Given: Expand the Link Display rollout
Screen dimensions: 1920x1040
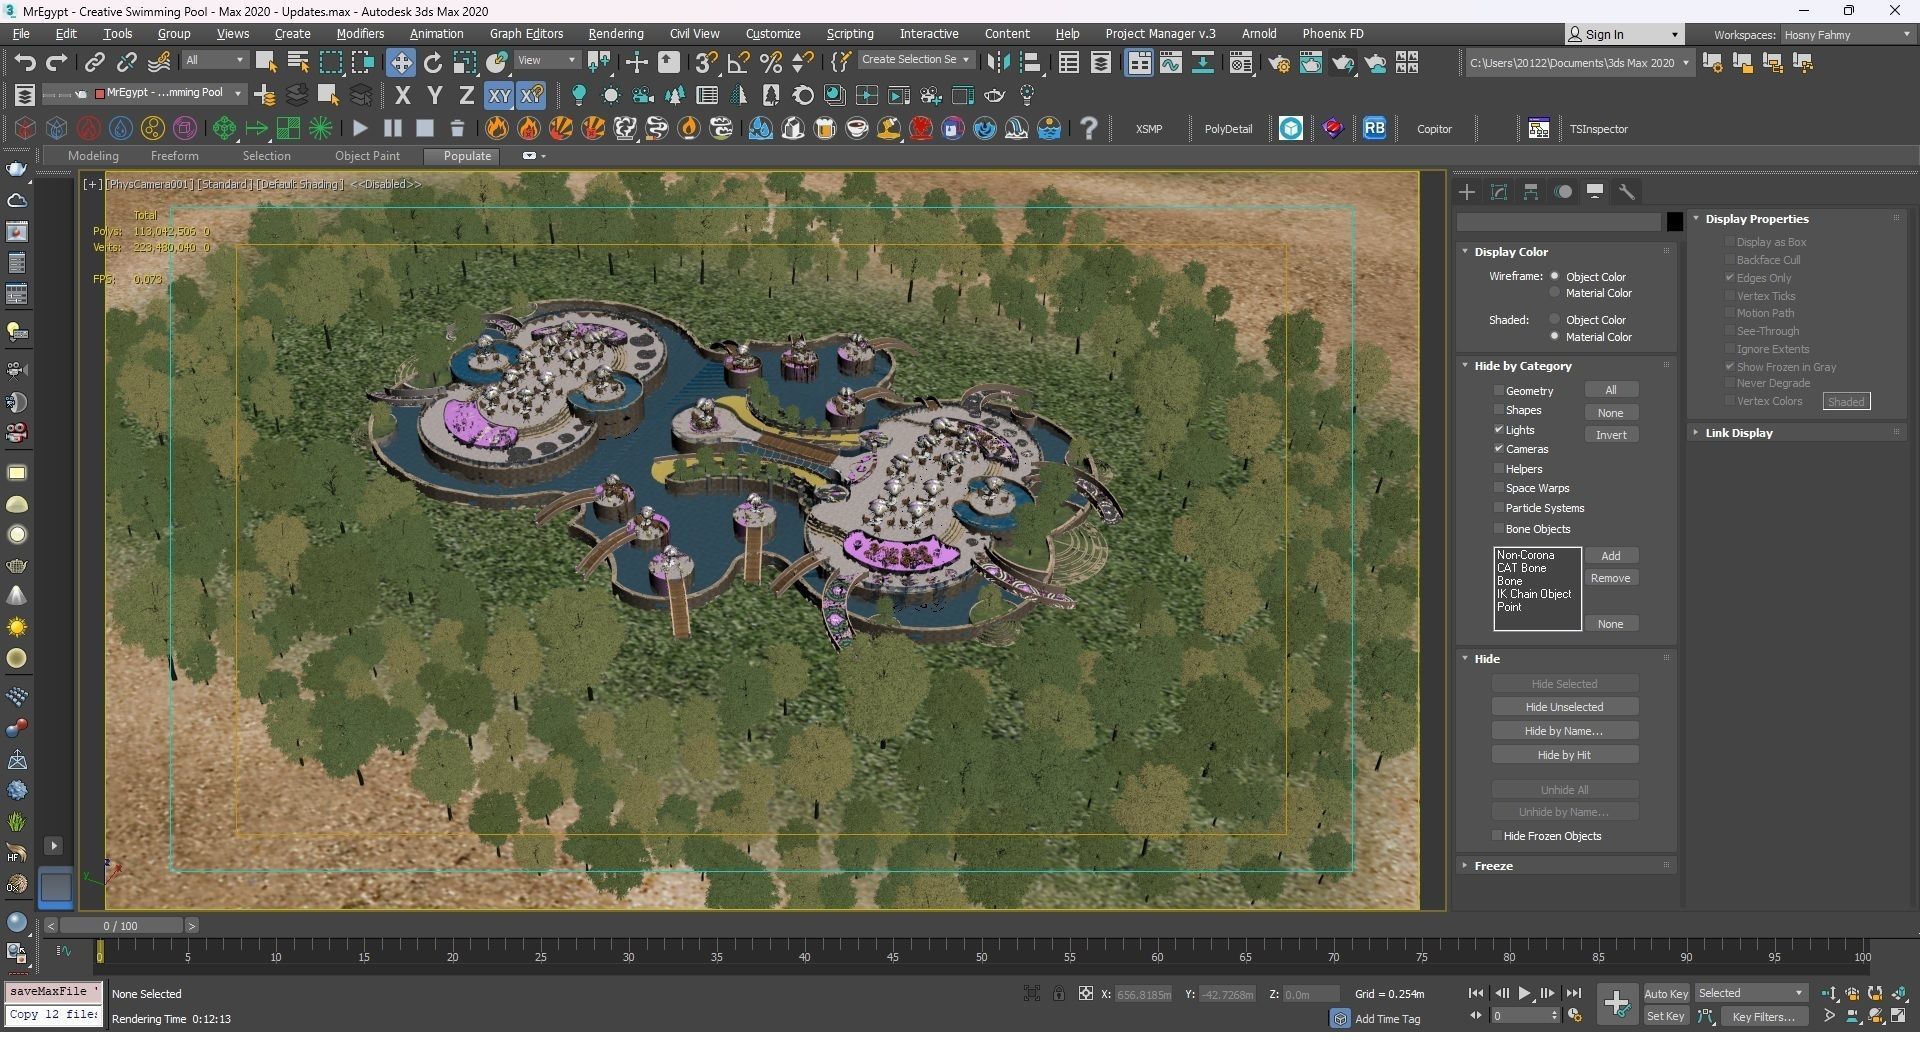Looking at the screenshot, I should coord(1739,433).
